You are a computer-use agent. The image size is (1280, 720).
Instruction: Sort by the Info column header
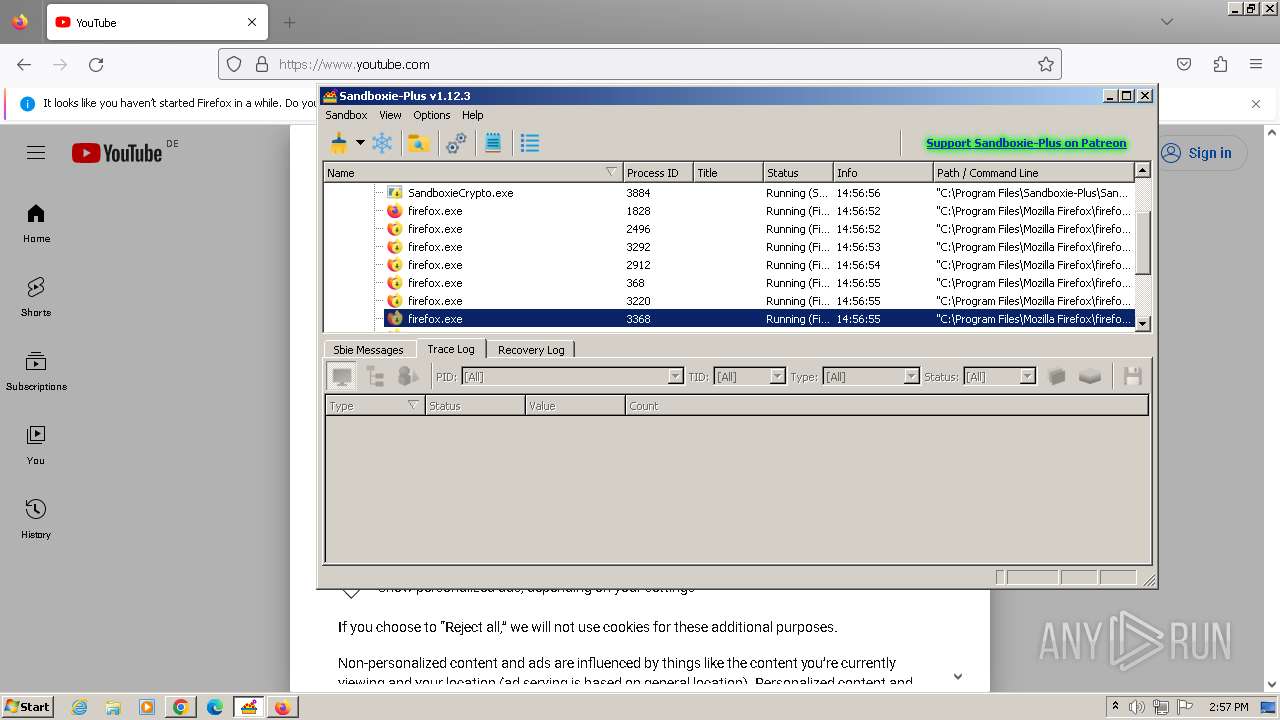point(883,173)
